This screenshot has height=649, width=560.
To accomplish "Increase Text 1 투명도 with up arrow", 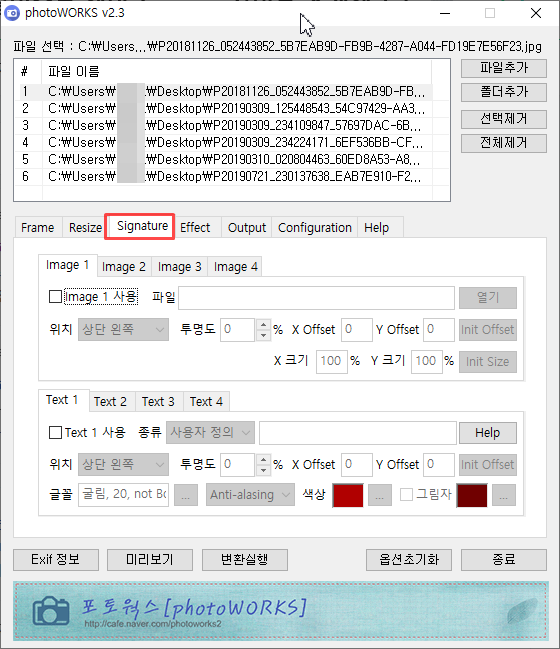I will pyautogui.click(x=263, y=459).
